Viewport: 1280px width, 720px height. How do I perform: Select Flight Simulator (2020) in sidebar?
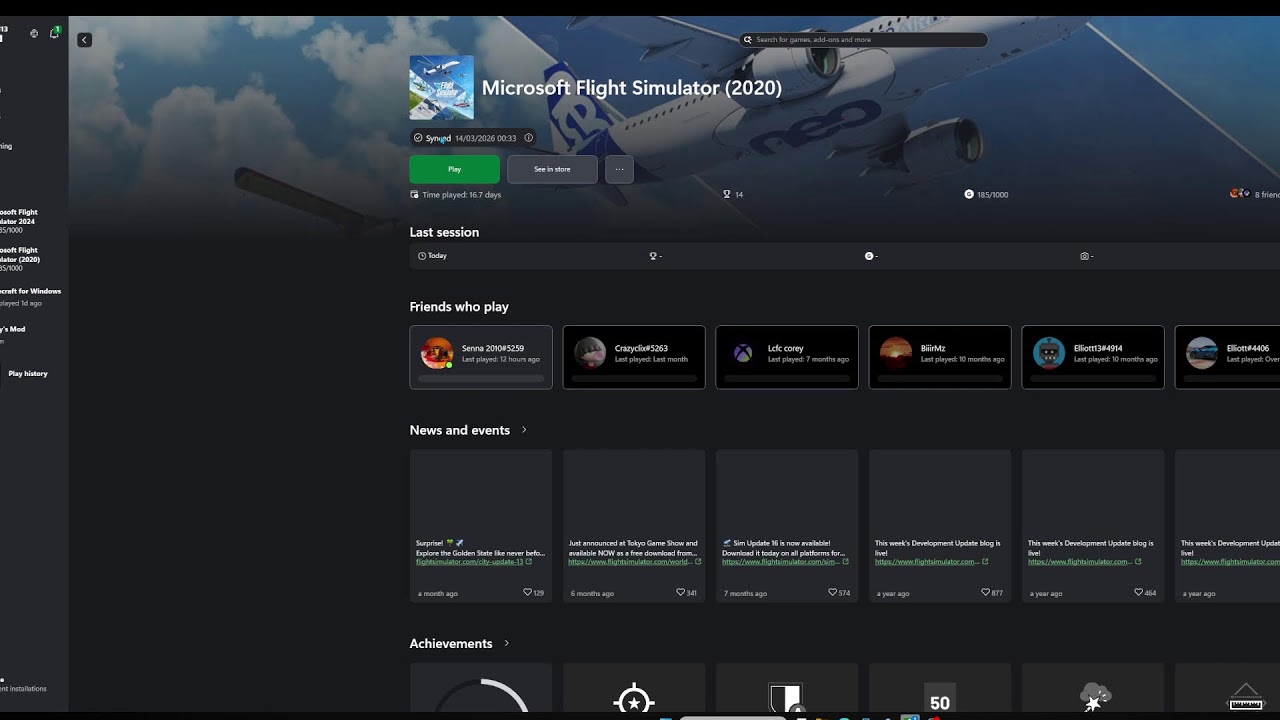[x=20, y=259]
